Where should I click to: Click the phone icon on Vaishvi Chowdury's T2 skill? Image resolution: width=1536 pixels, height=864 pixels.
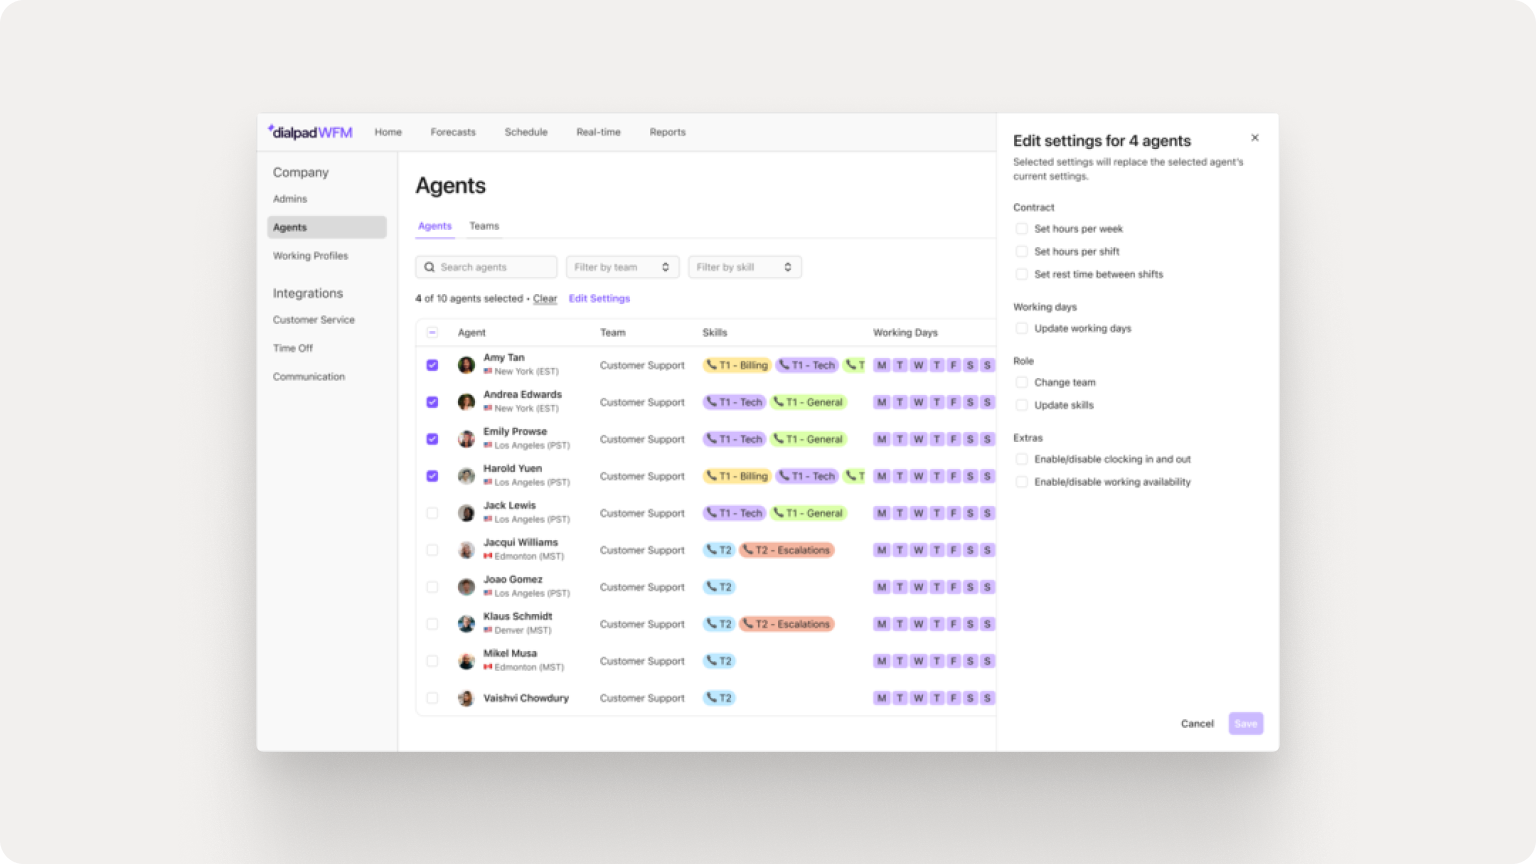[x=713, y=698]
